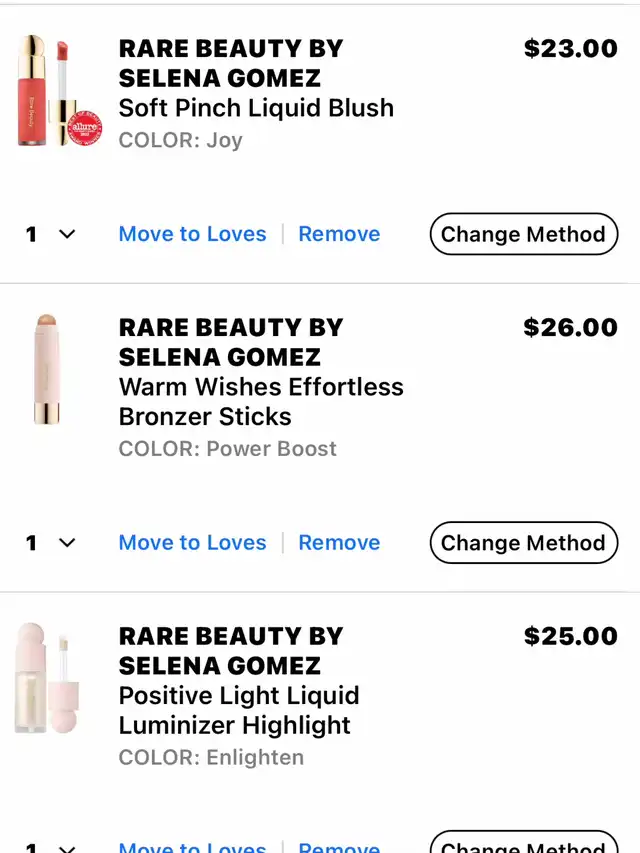Expand quantity dropdown for Positive Light Luminizer
Viewport: 640px width, 853px height.
click(50, 847)
